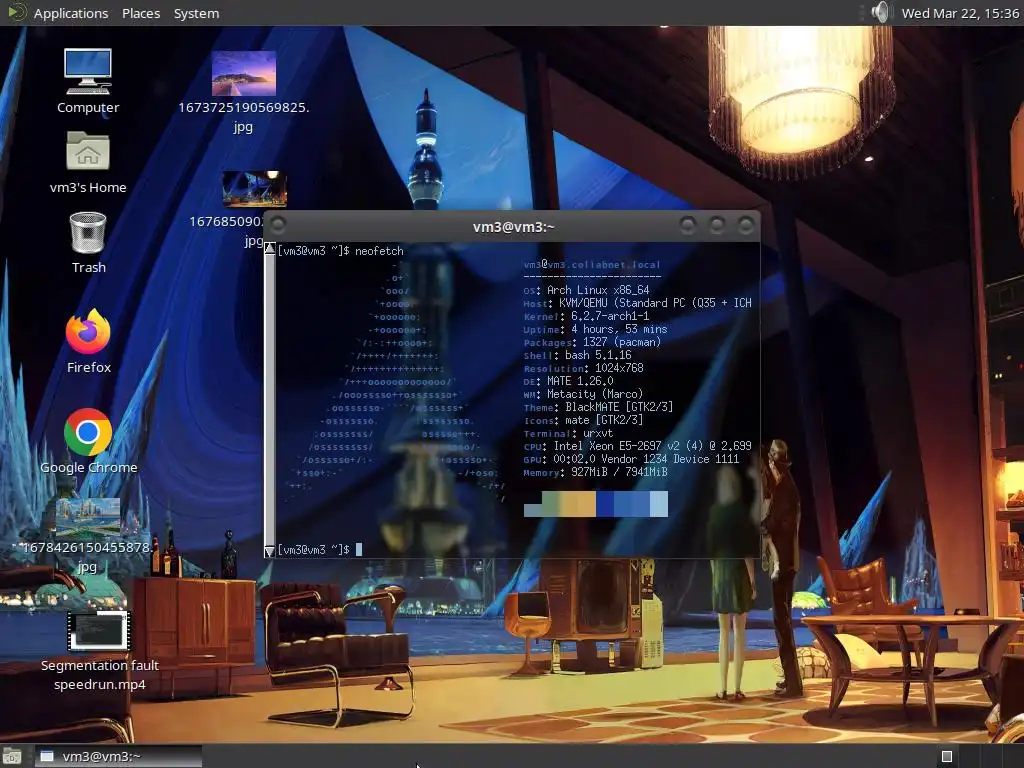Click the Shell: bash 5.1.16 line
The image size is (1024, 768).
(577, 355)
